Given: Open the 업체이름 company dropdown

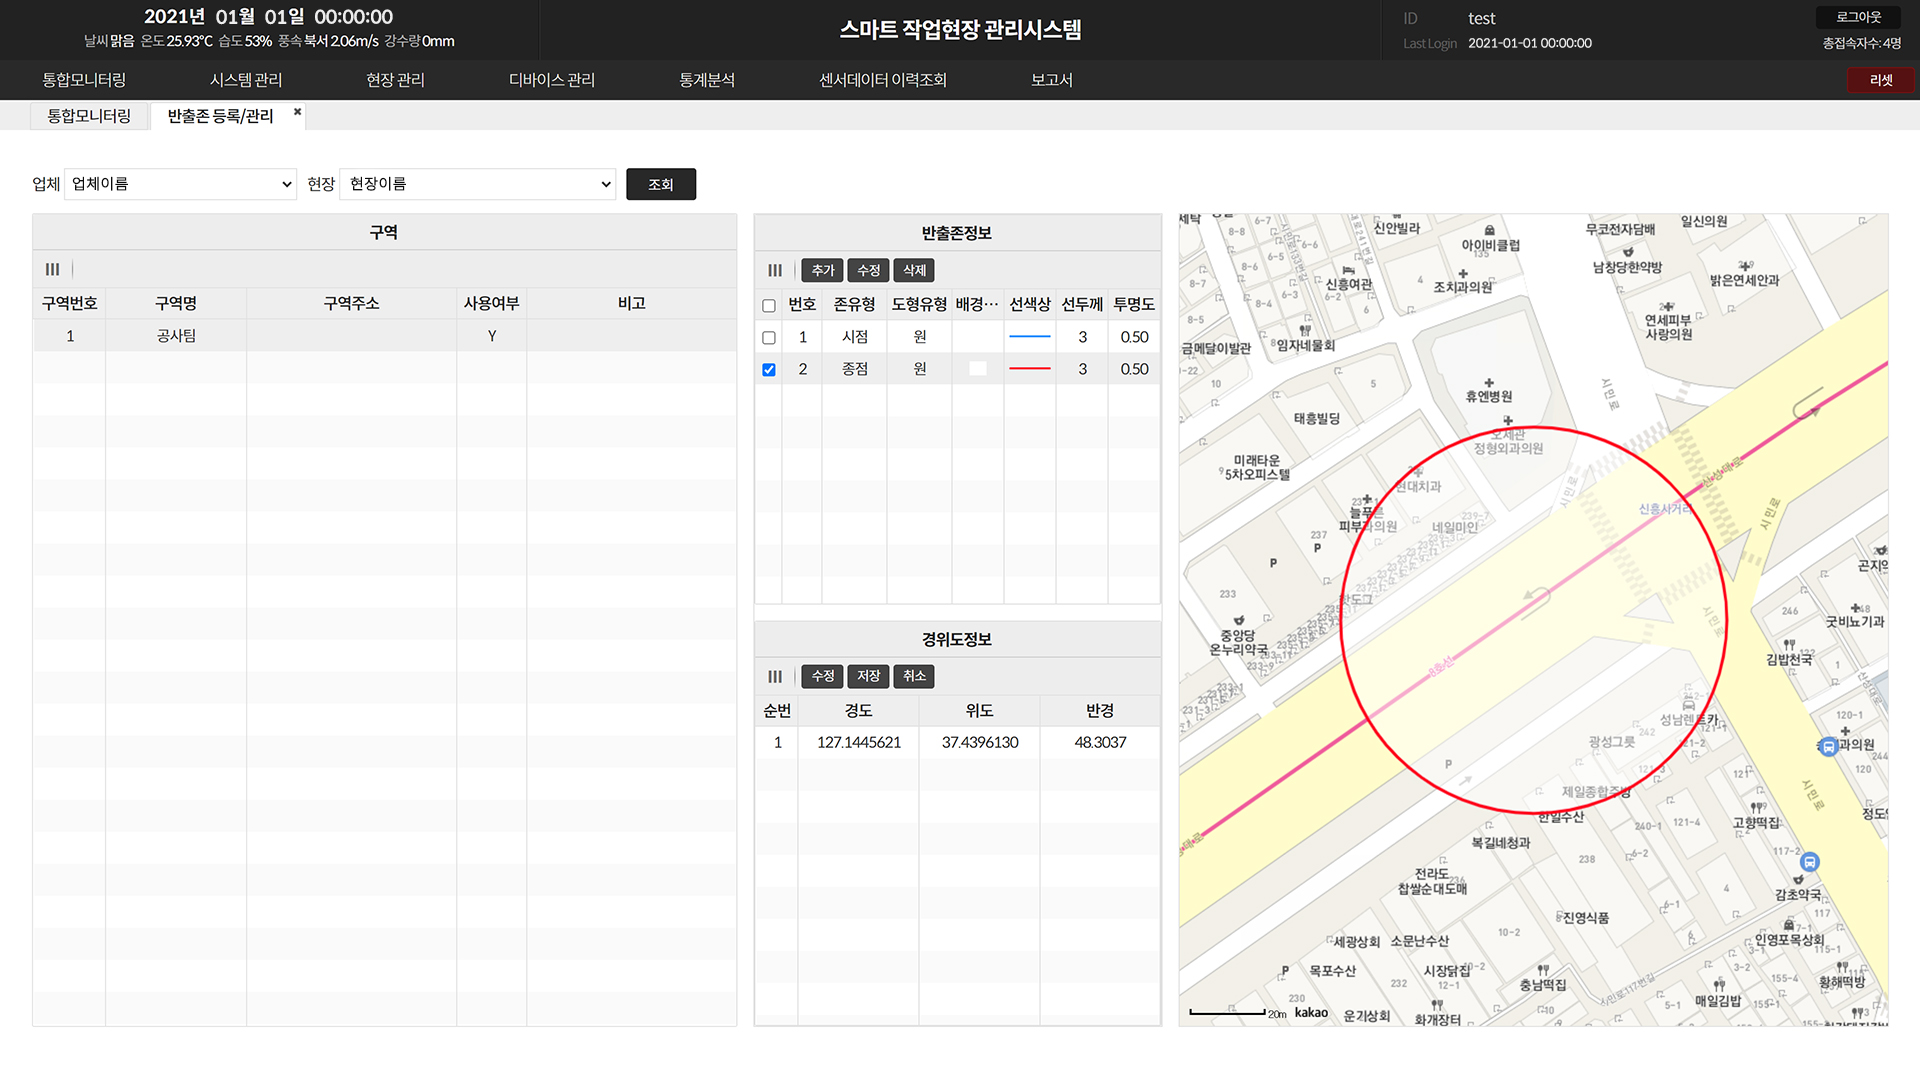Looking at the screenshot, I should coord(181,184).
